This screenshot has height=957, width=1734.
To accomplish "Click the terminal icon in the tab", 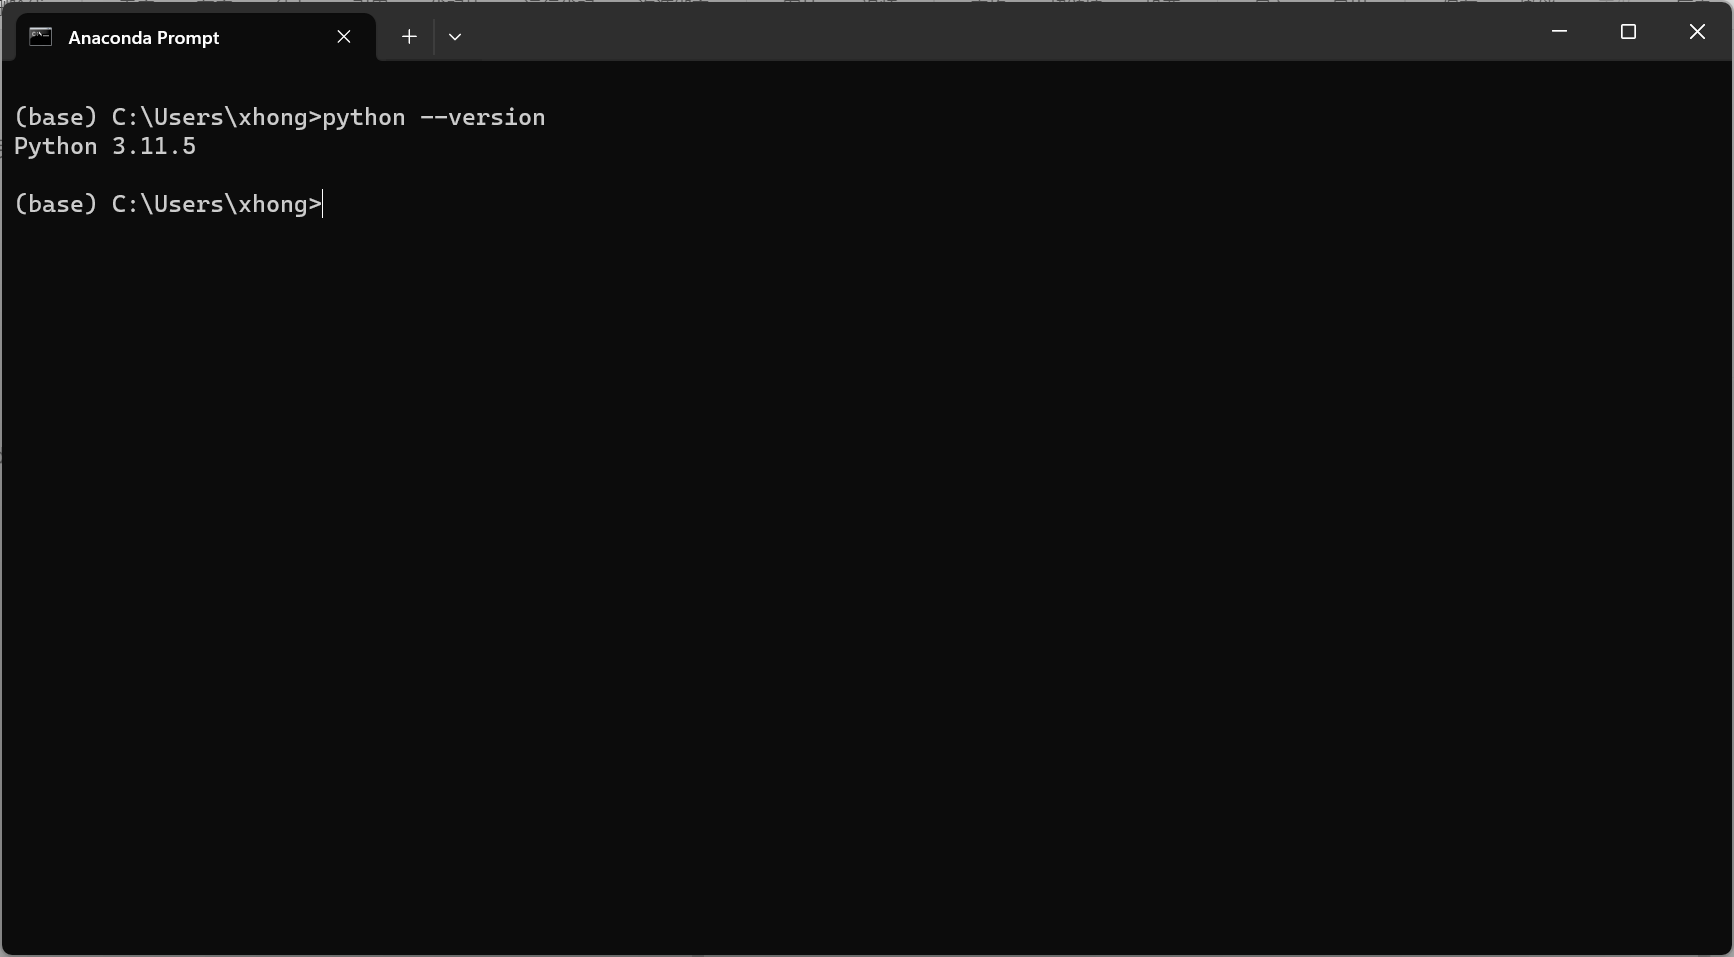I will coord(40,37).
